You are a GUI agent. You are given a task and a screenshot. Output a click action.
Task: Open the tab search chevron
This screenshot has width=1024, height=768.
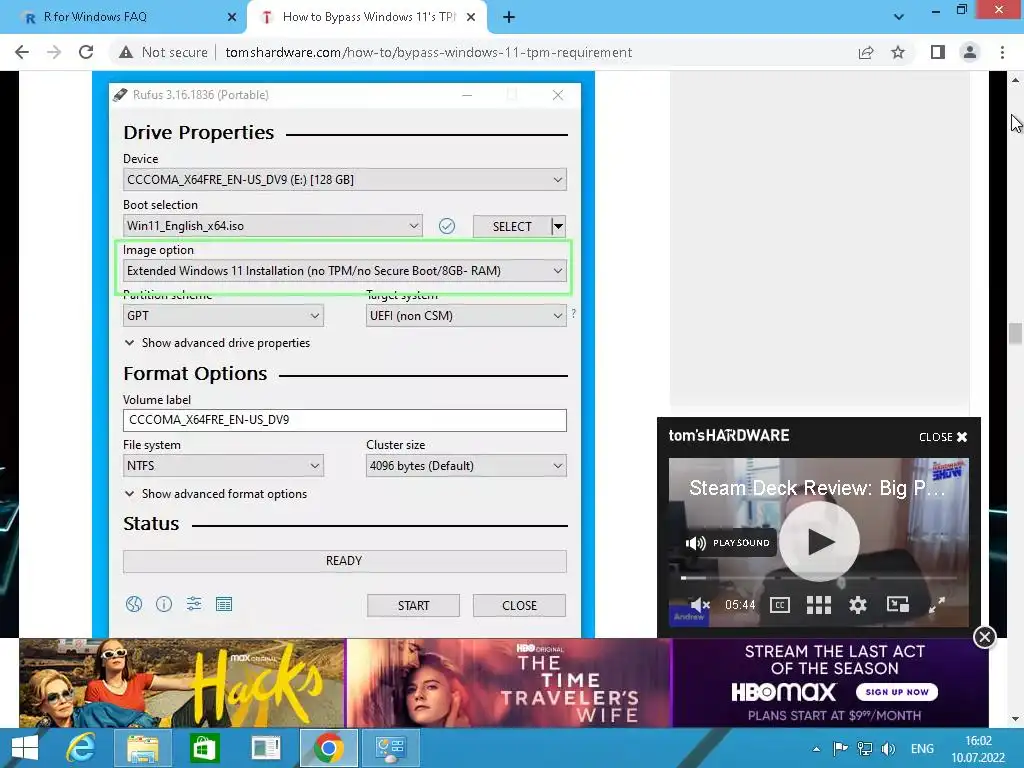pyautogui.click(x=899, y=18)
